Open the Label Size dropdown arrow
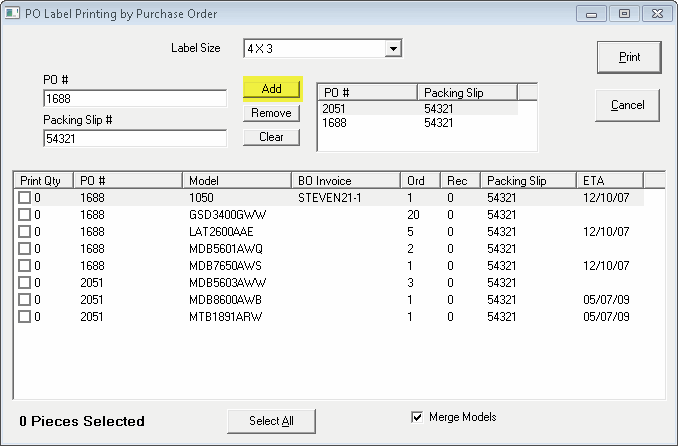 click(393, 48)
